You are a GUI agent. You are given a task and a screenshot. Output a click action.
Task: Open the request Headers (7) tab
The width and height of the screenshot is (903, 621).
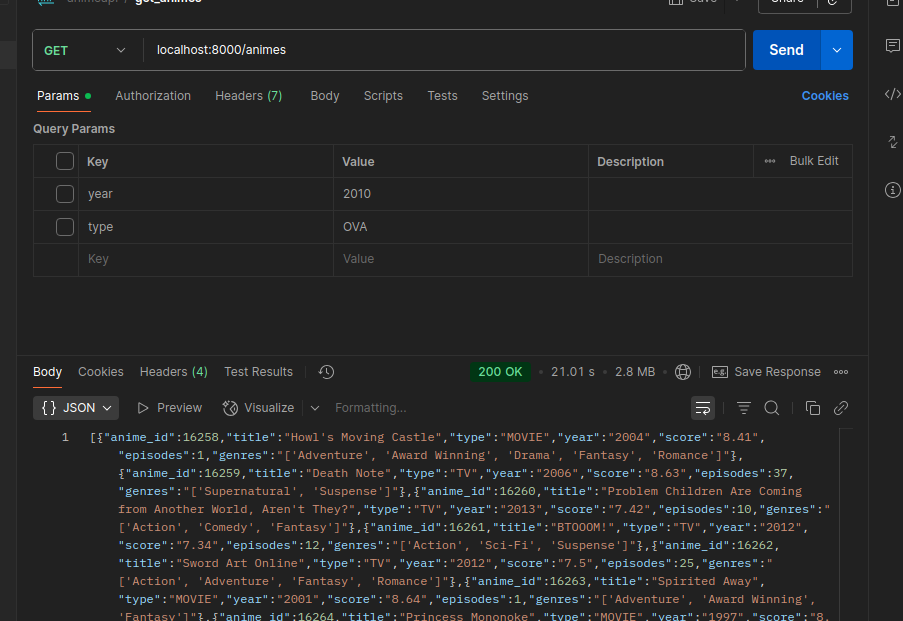[x=249, y=96]
